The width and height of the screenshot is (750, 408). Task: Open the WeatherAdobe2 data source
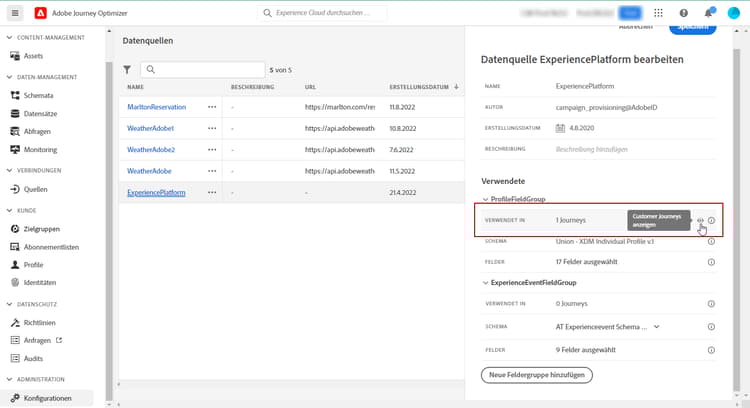tap(151, 150)
